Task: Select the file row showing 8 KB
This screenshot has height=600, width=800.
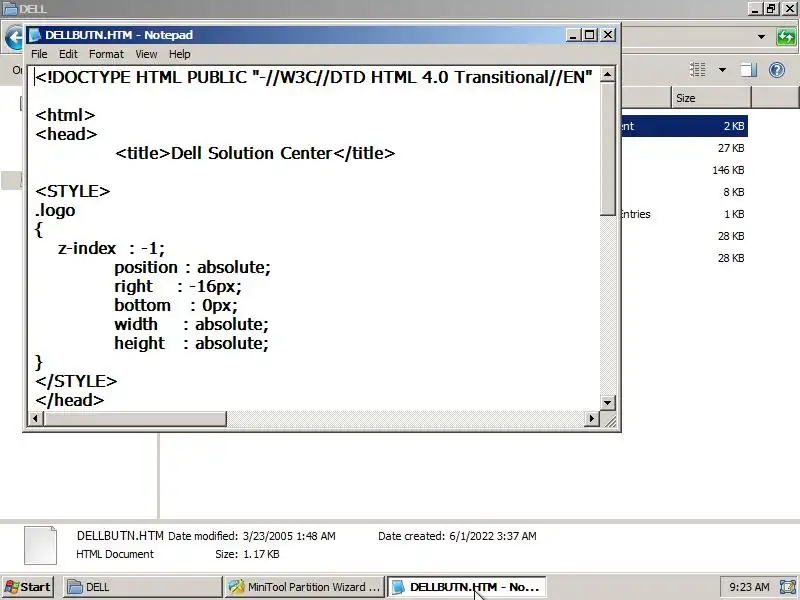Action: coord(685,192)
